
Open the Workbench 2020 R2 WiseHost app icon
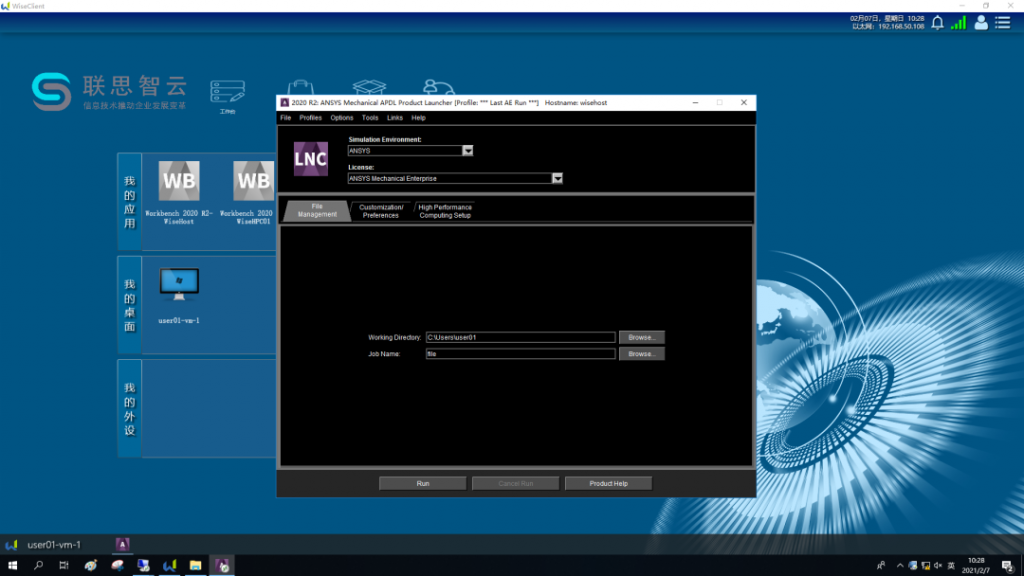179,181
